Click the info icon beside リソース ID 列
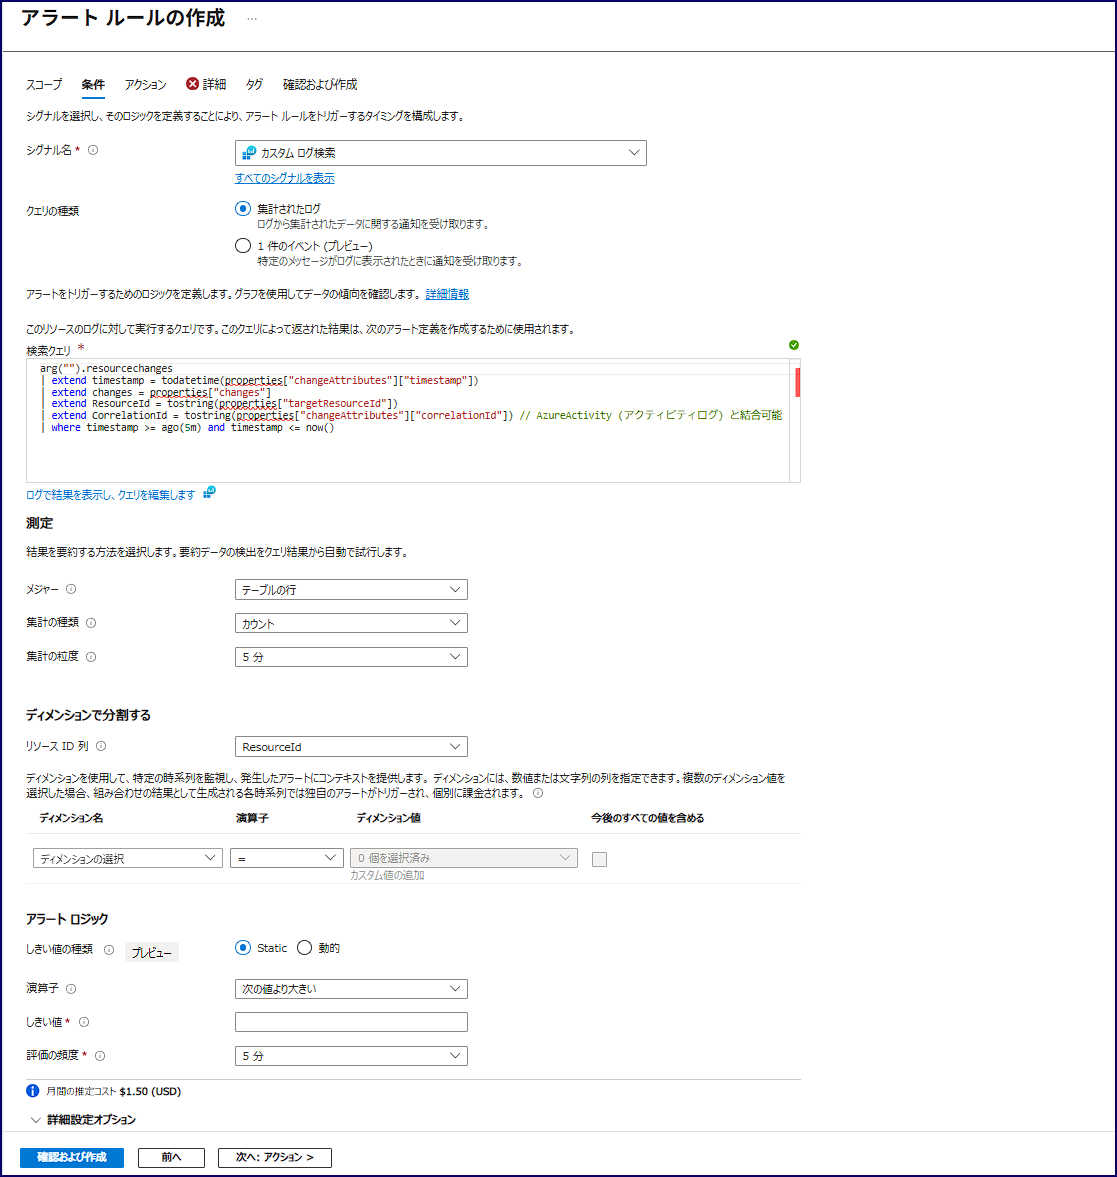Viewport: 1117px width, 1177px height. point(101,746)
